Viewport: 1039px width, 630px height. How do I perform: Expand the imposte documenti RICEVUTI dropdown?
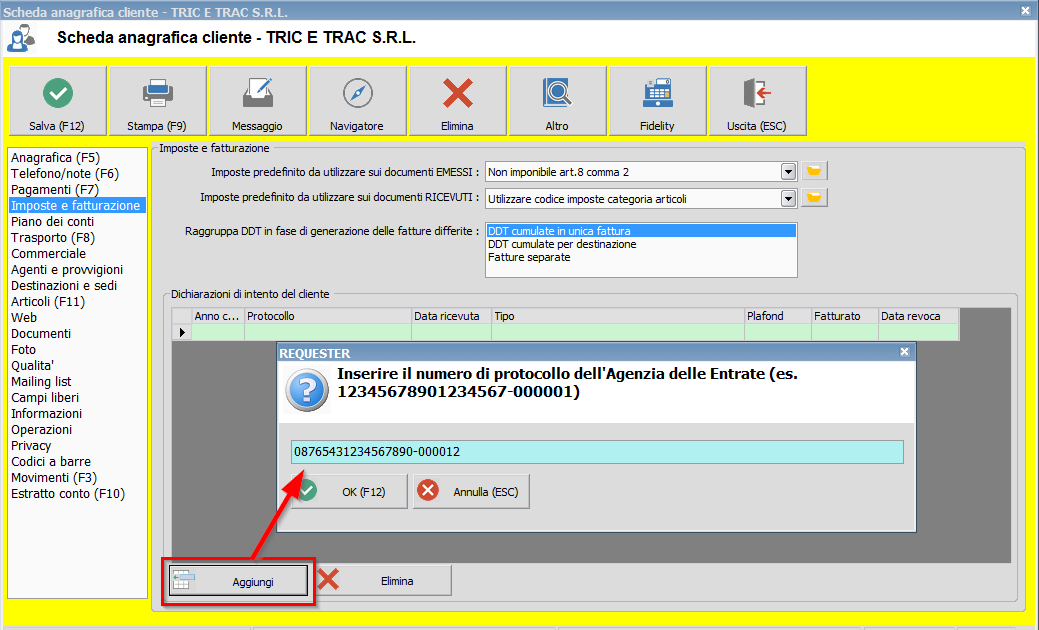[x=788, y=198]
